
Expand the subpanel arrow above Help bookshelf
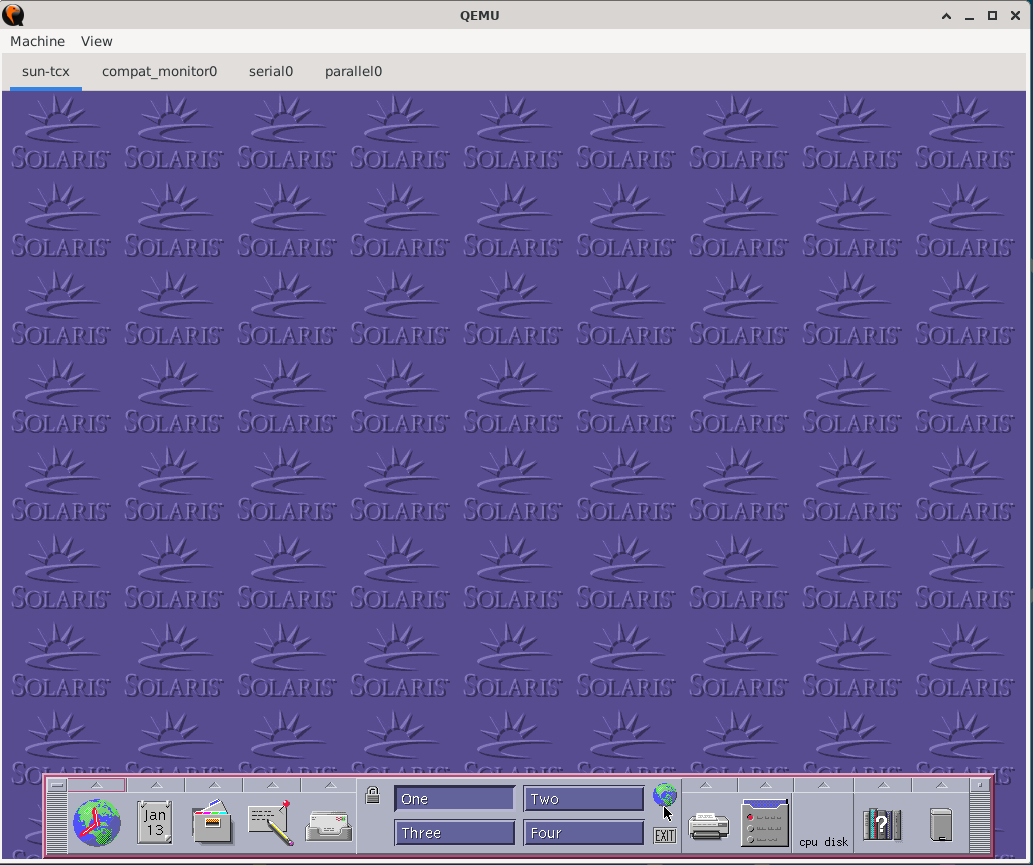tap(881, 786)
